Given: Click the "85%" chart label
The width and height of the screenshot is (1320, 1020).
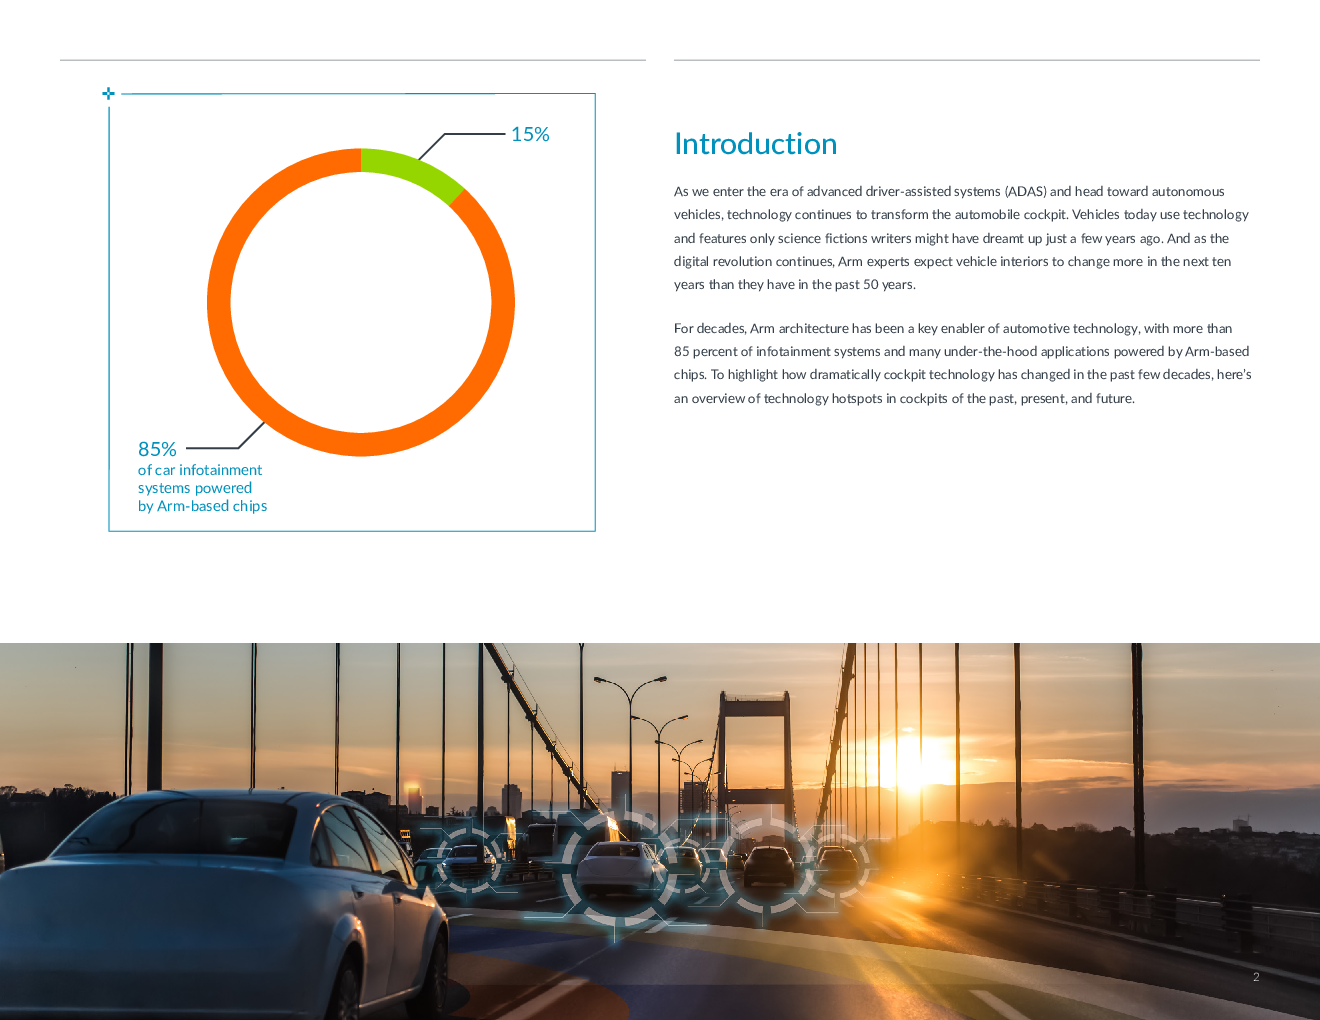Looking at the screenshot, I should click(x=157, y=449).
